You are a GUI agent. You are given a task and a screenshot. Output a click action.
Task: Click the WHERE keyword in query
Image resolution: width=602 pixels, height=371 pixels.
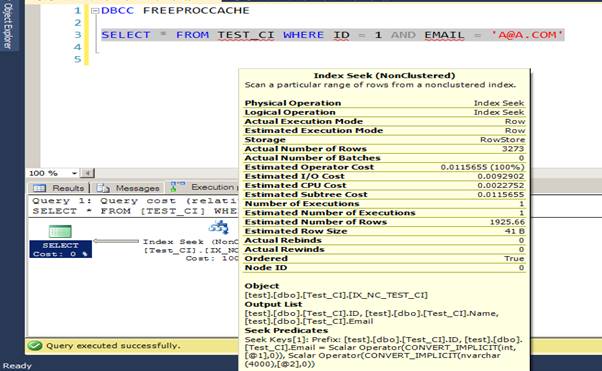pyautogui.click(x=303, y=35)
